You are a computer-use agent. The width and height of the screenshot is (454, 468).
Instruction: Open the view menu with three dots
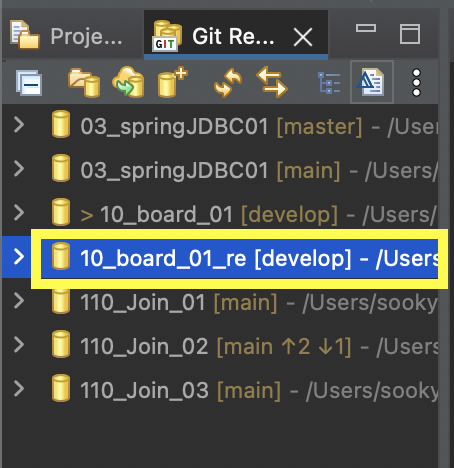pos(416,83)
